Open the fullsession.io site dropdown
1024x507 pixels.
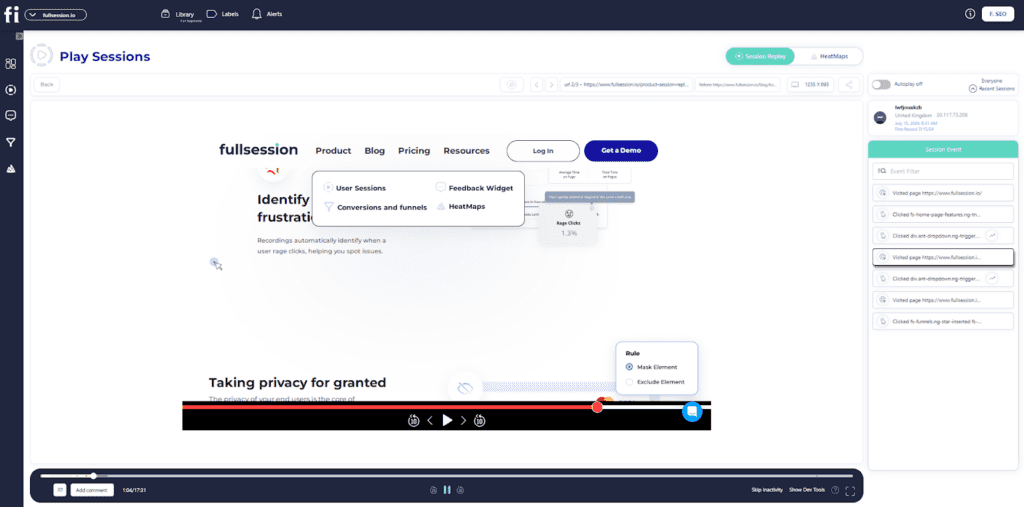point(56,15)
